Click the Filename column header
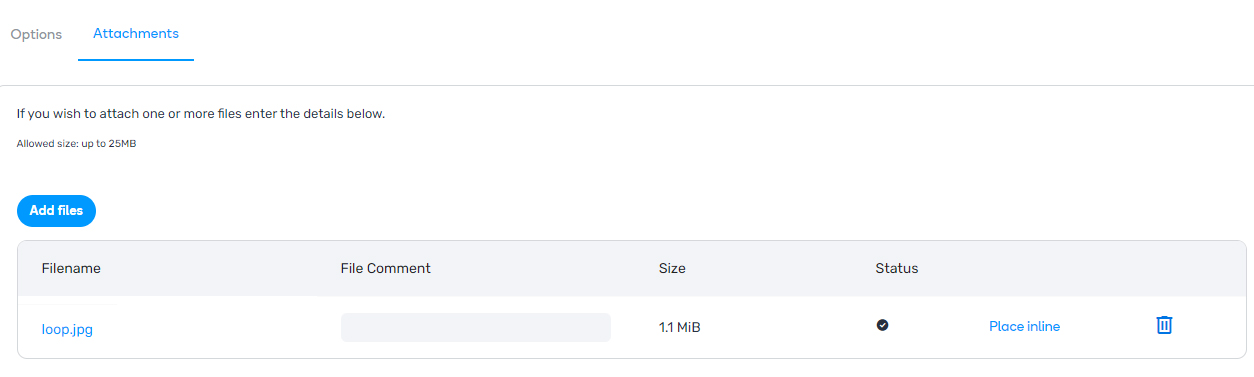Screen dimensions: 1254x377 pyautogui.click(x=71, y=268)
